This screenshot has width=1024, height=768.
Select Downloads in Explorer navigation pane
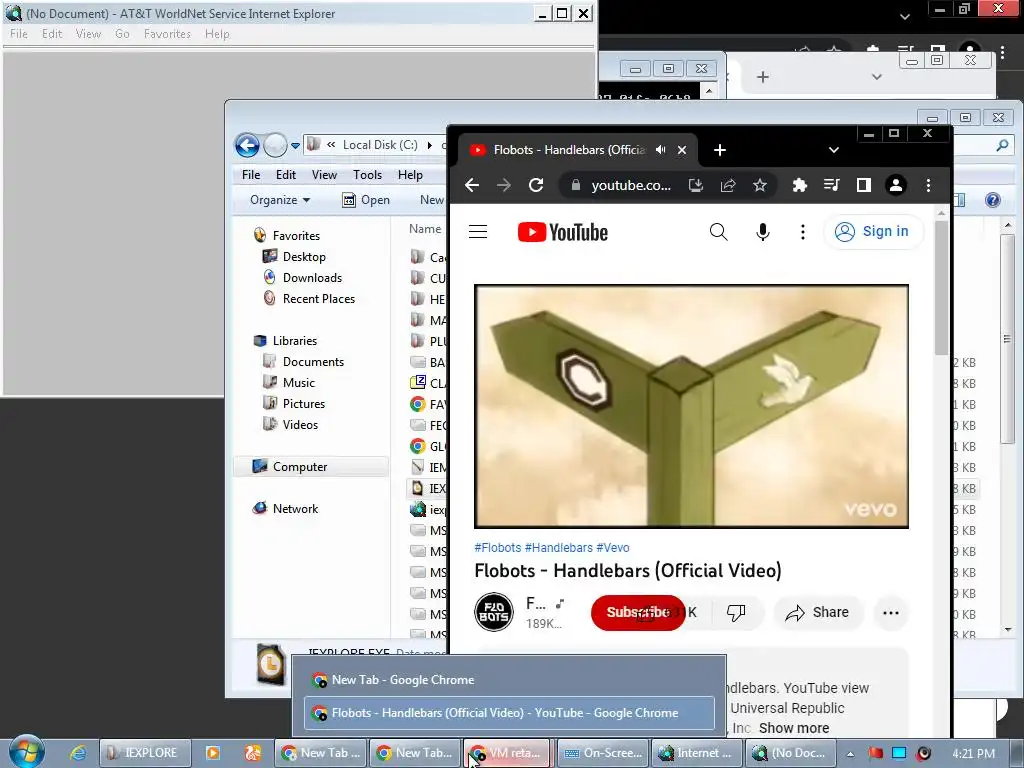pyautogui.click(x=312, y=278)
